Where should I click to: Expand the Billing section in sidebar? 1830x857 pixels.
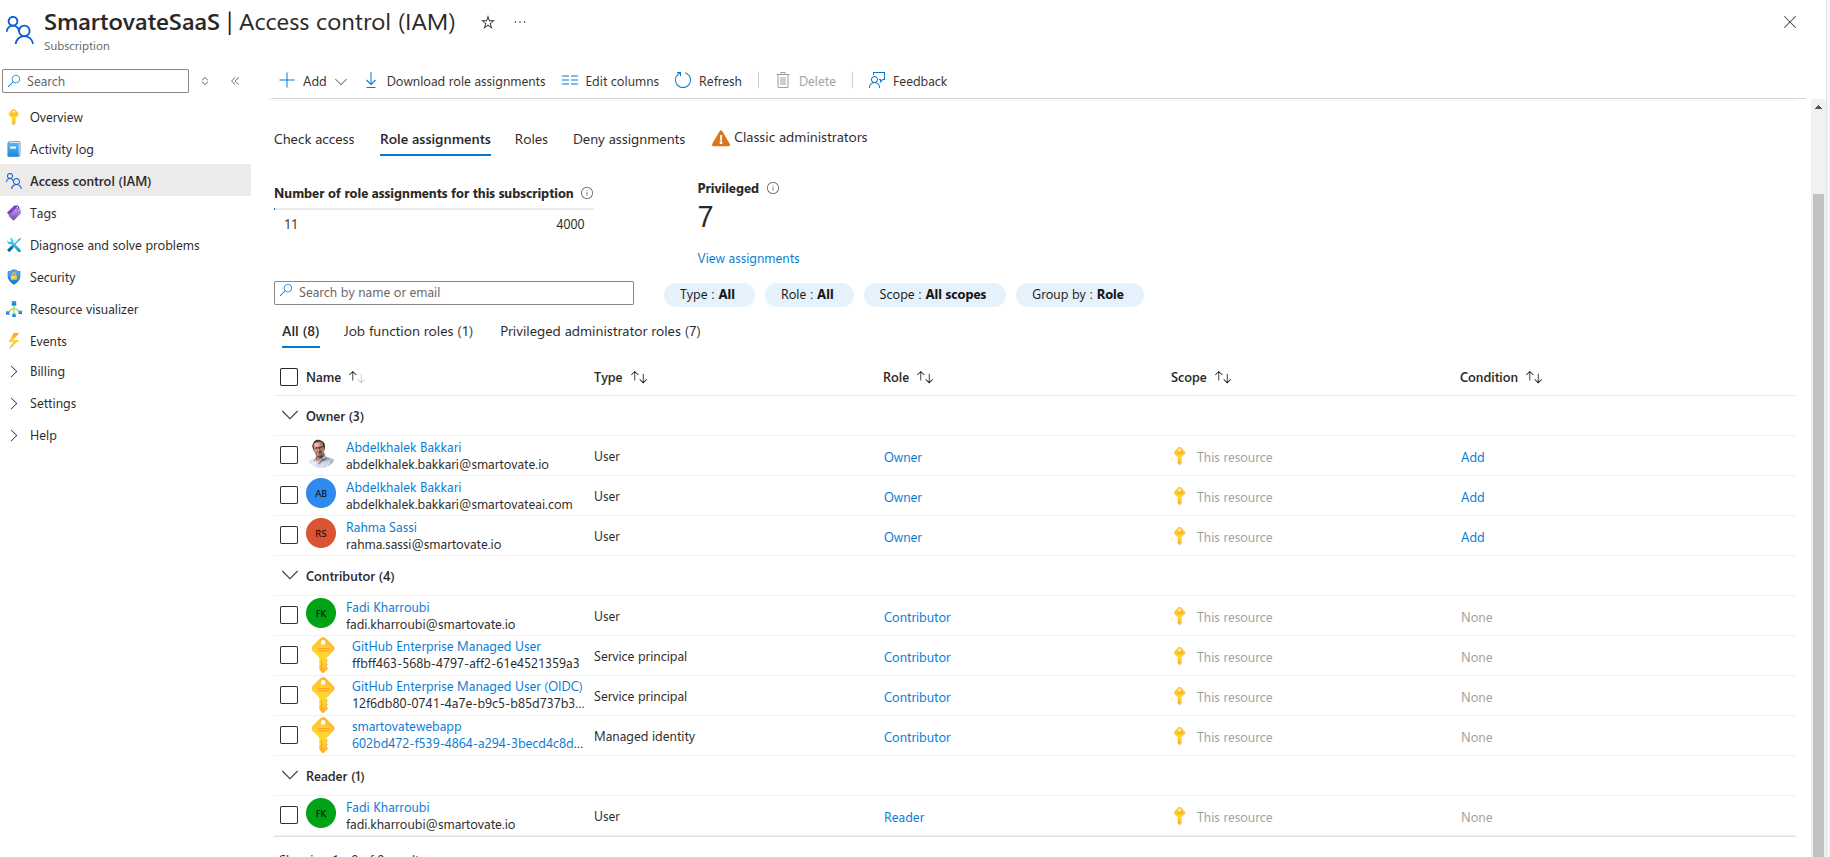click(x=14, y=371)
